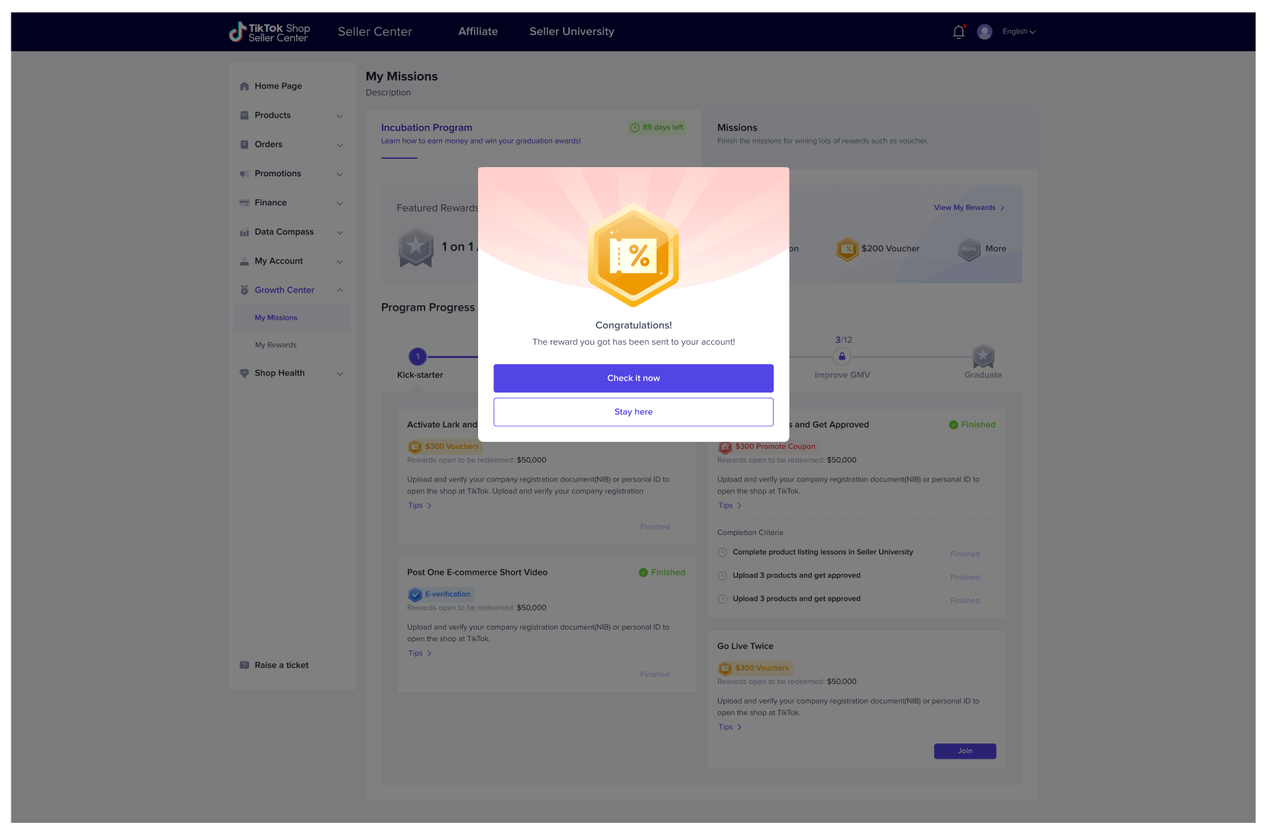Click Join on Go Live Twice mission

(965, 751)
